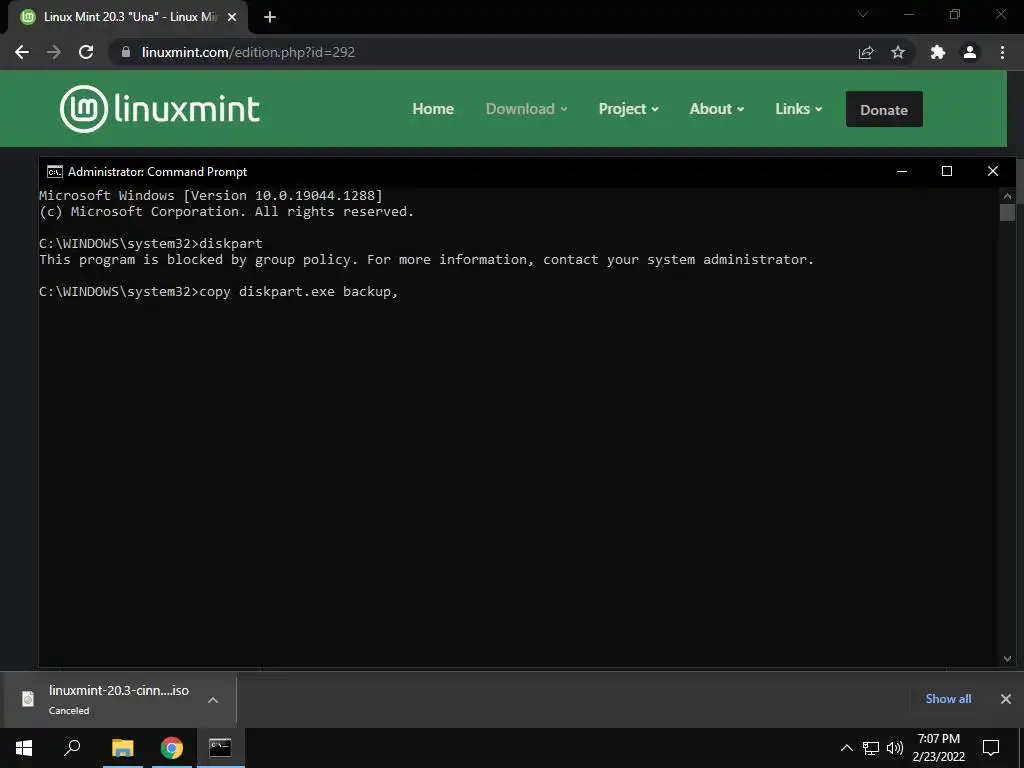
Task: Click the linuxmint iso download file icon
Action: (27, 699)
